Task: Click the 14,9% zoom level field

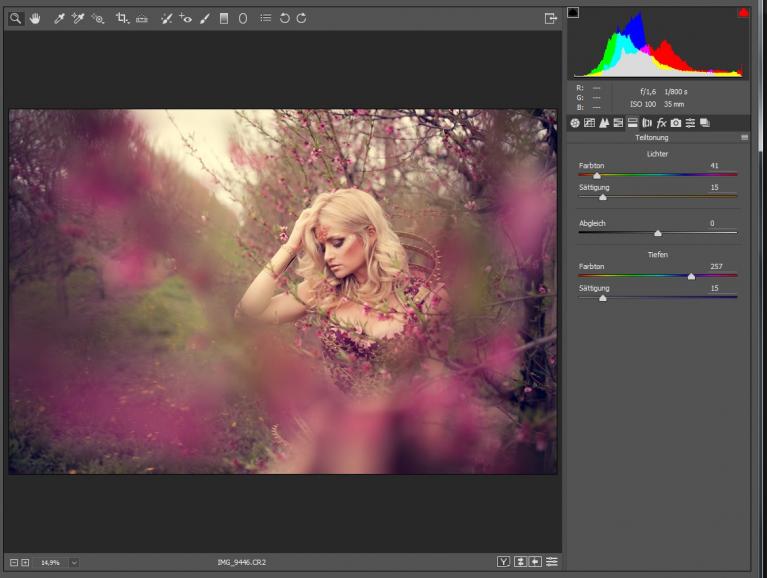Action: tap(50, 563)
